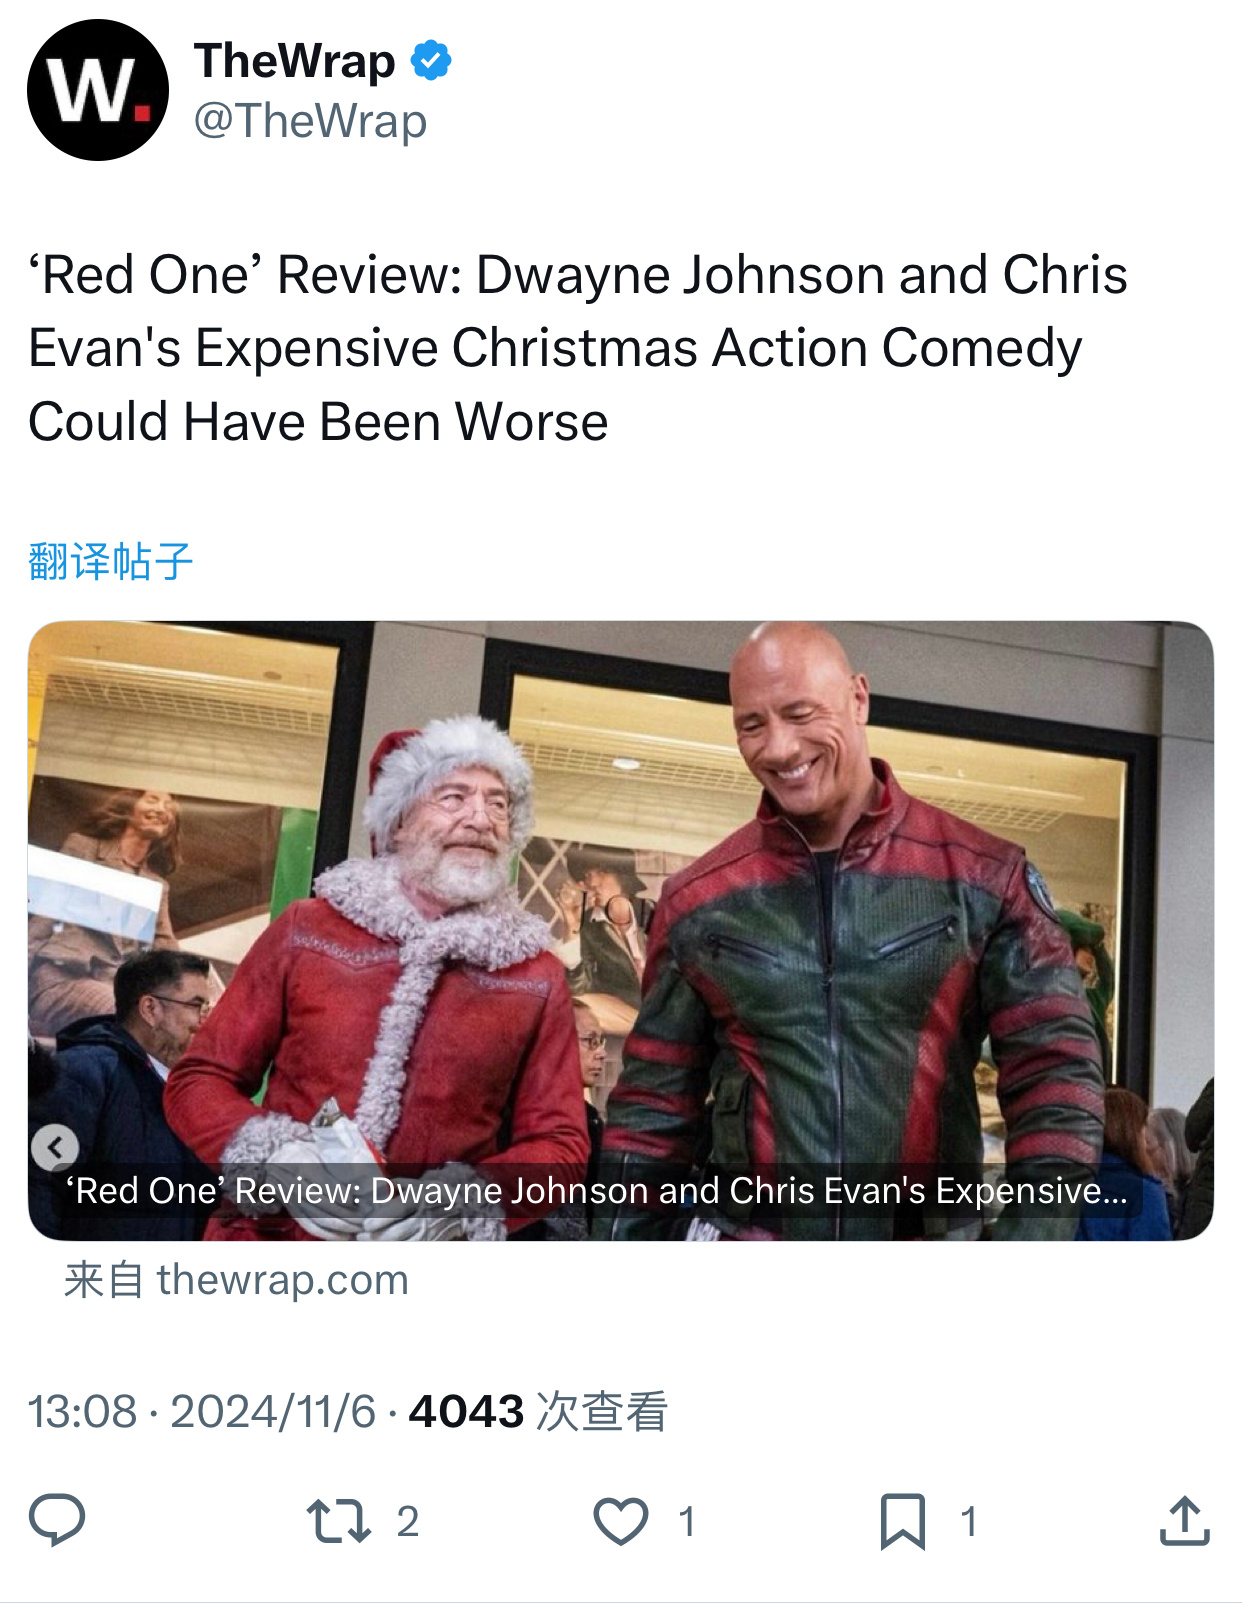Click the Red One Review tweet text

click(578, 347)
